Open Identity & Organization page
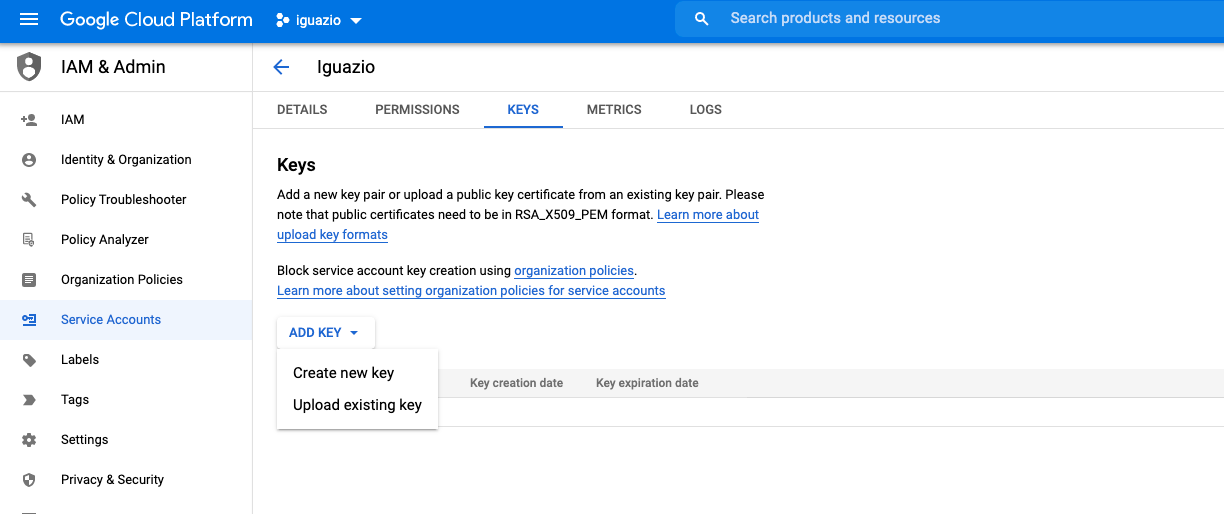The image size is (1224, 514). 126,160
